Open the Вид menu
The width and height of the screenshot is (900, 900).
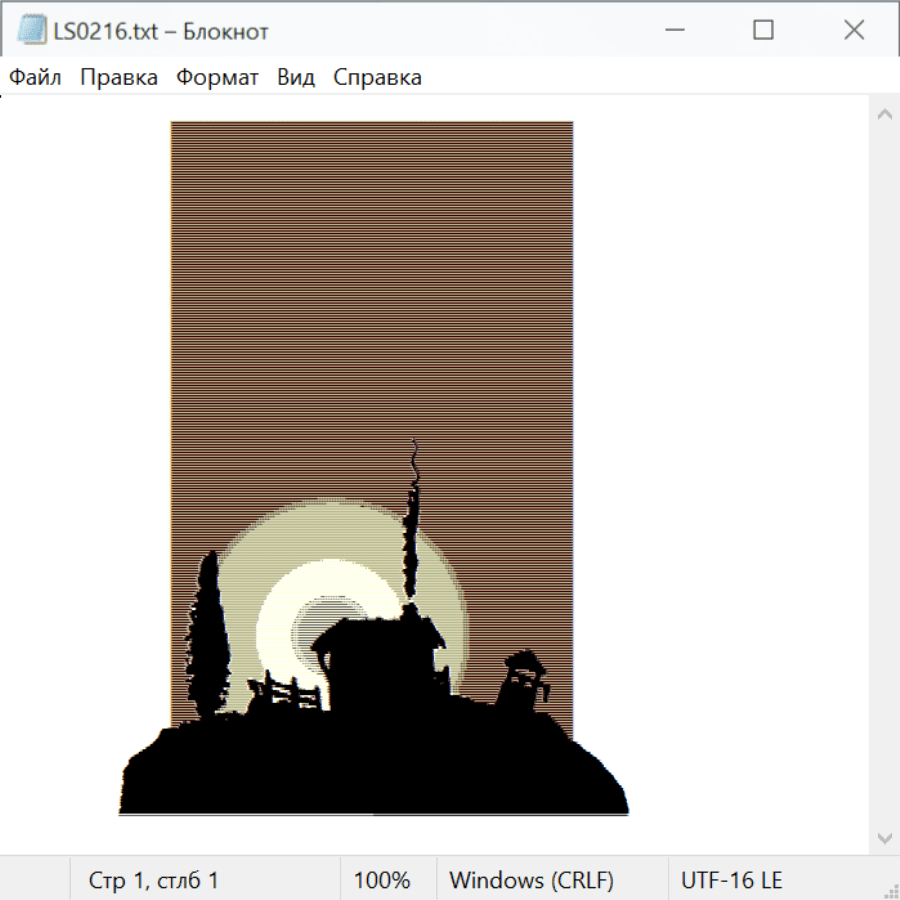[x=295, y=78]
